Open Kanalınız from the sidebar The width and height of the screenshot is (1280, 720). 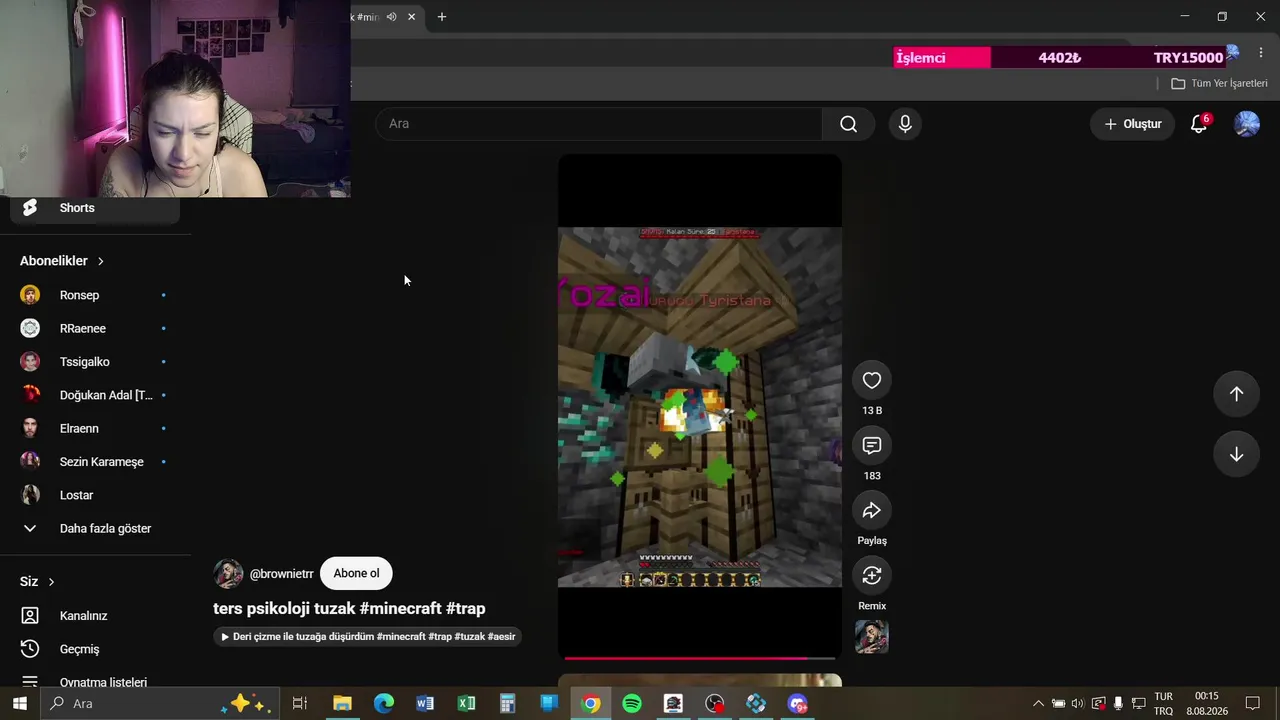point(95,616)
